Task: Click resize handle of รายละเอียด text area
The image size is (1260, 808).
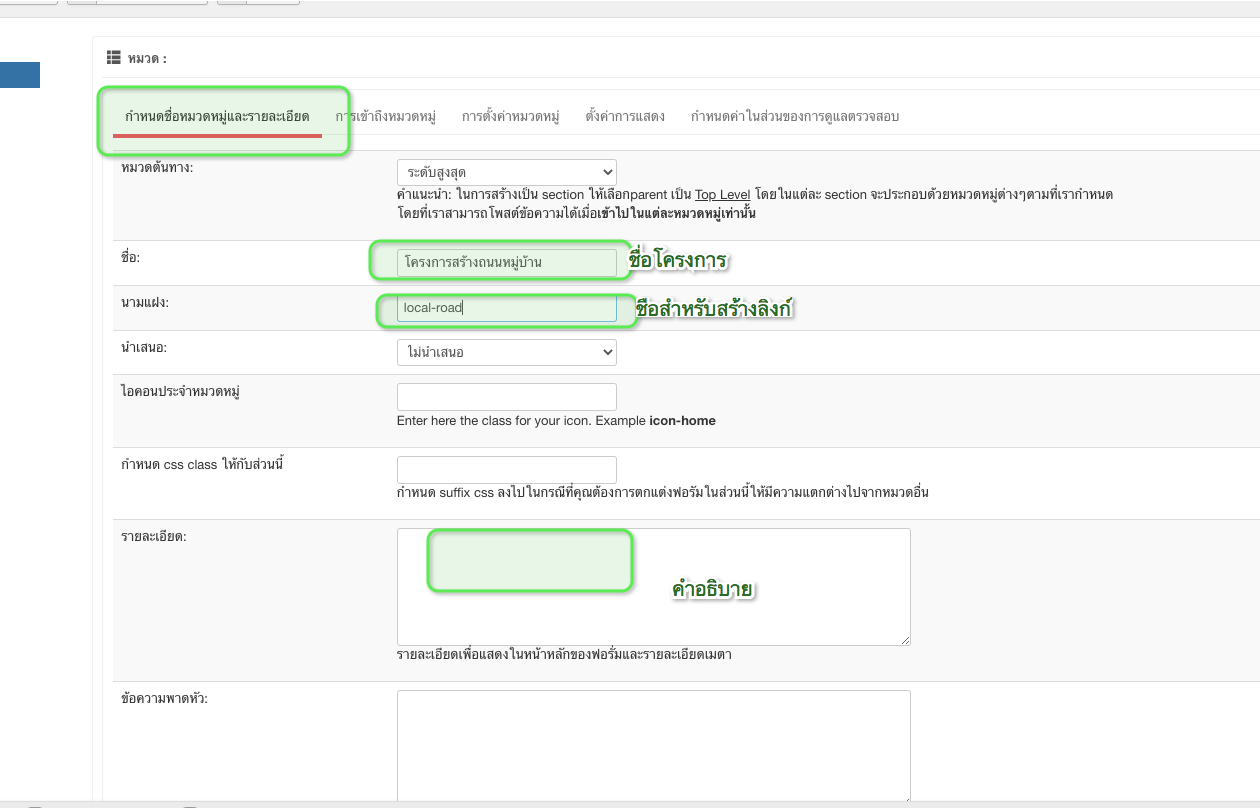Action: pos(905,640)
